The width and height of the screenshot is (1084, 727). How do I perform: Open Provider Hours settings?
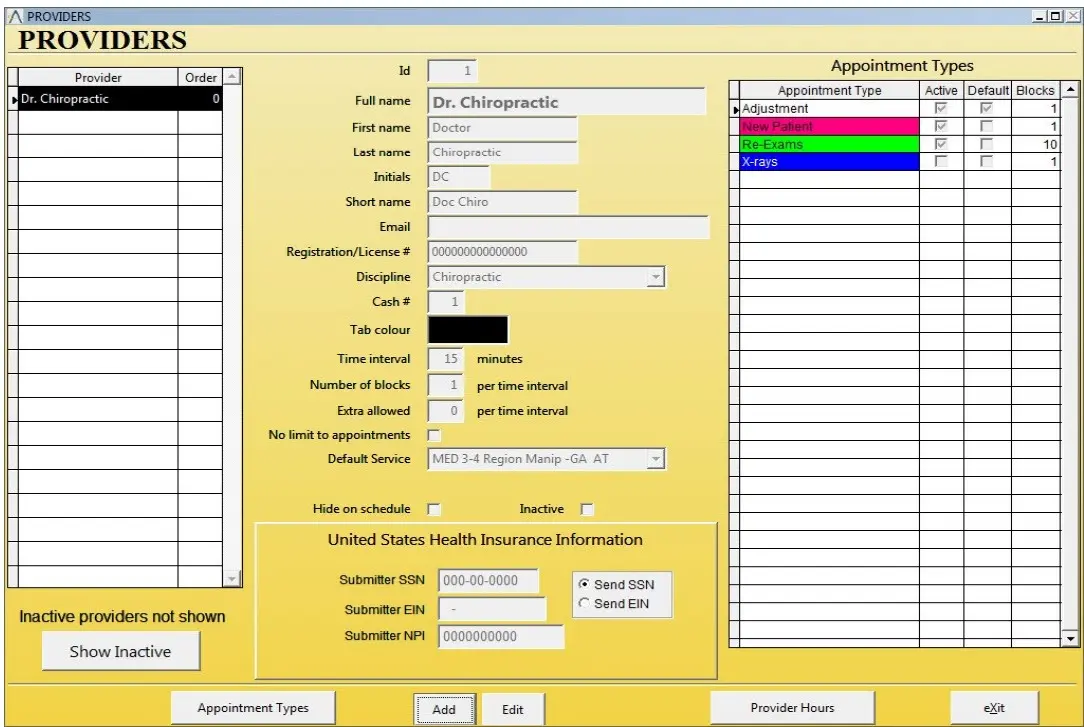pyautogui.click(x=792, y=707)
